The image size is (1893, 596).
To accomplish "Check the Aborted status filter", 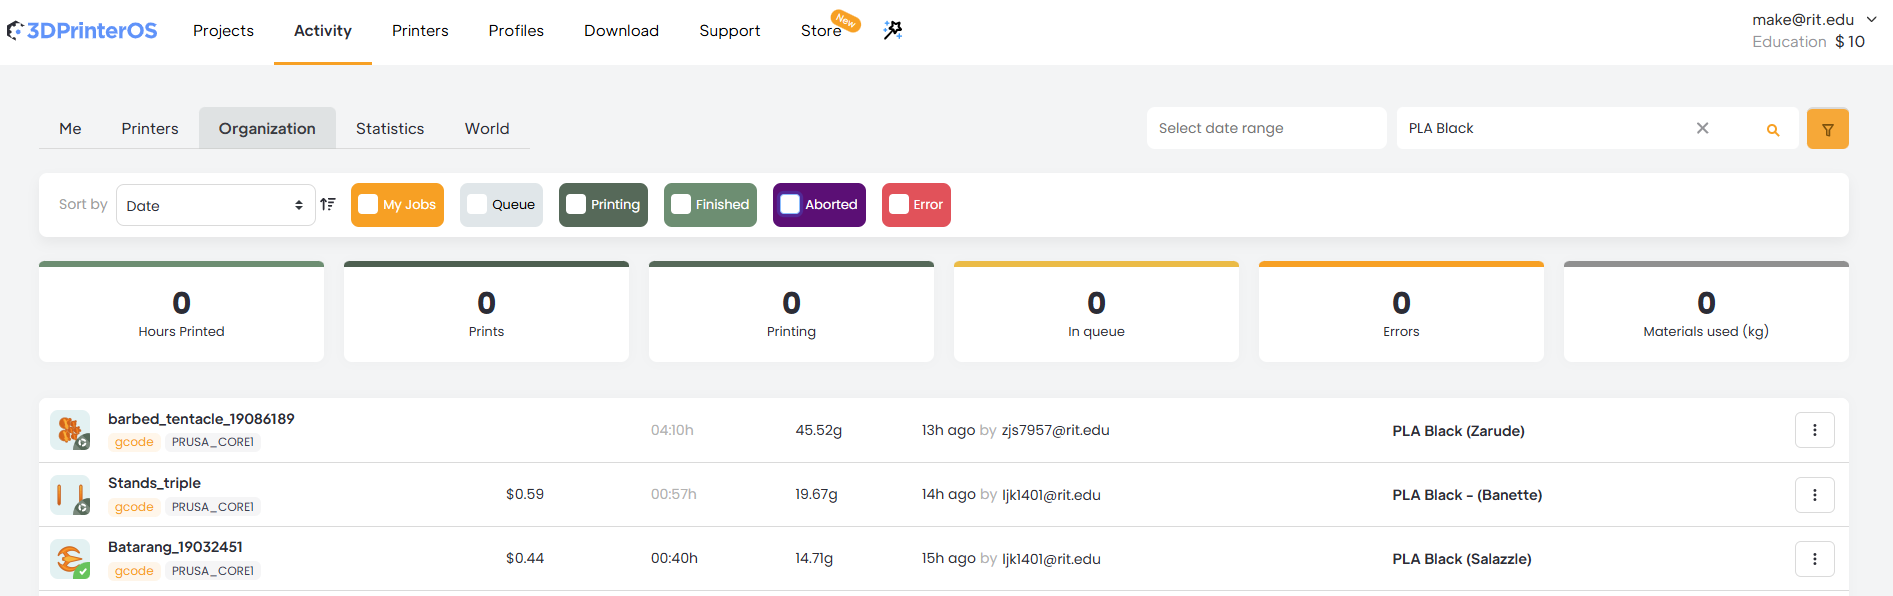I will (x=790, y=204).
